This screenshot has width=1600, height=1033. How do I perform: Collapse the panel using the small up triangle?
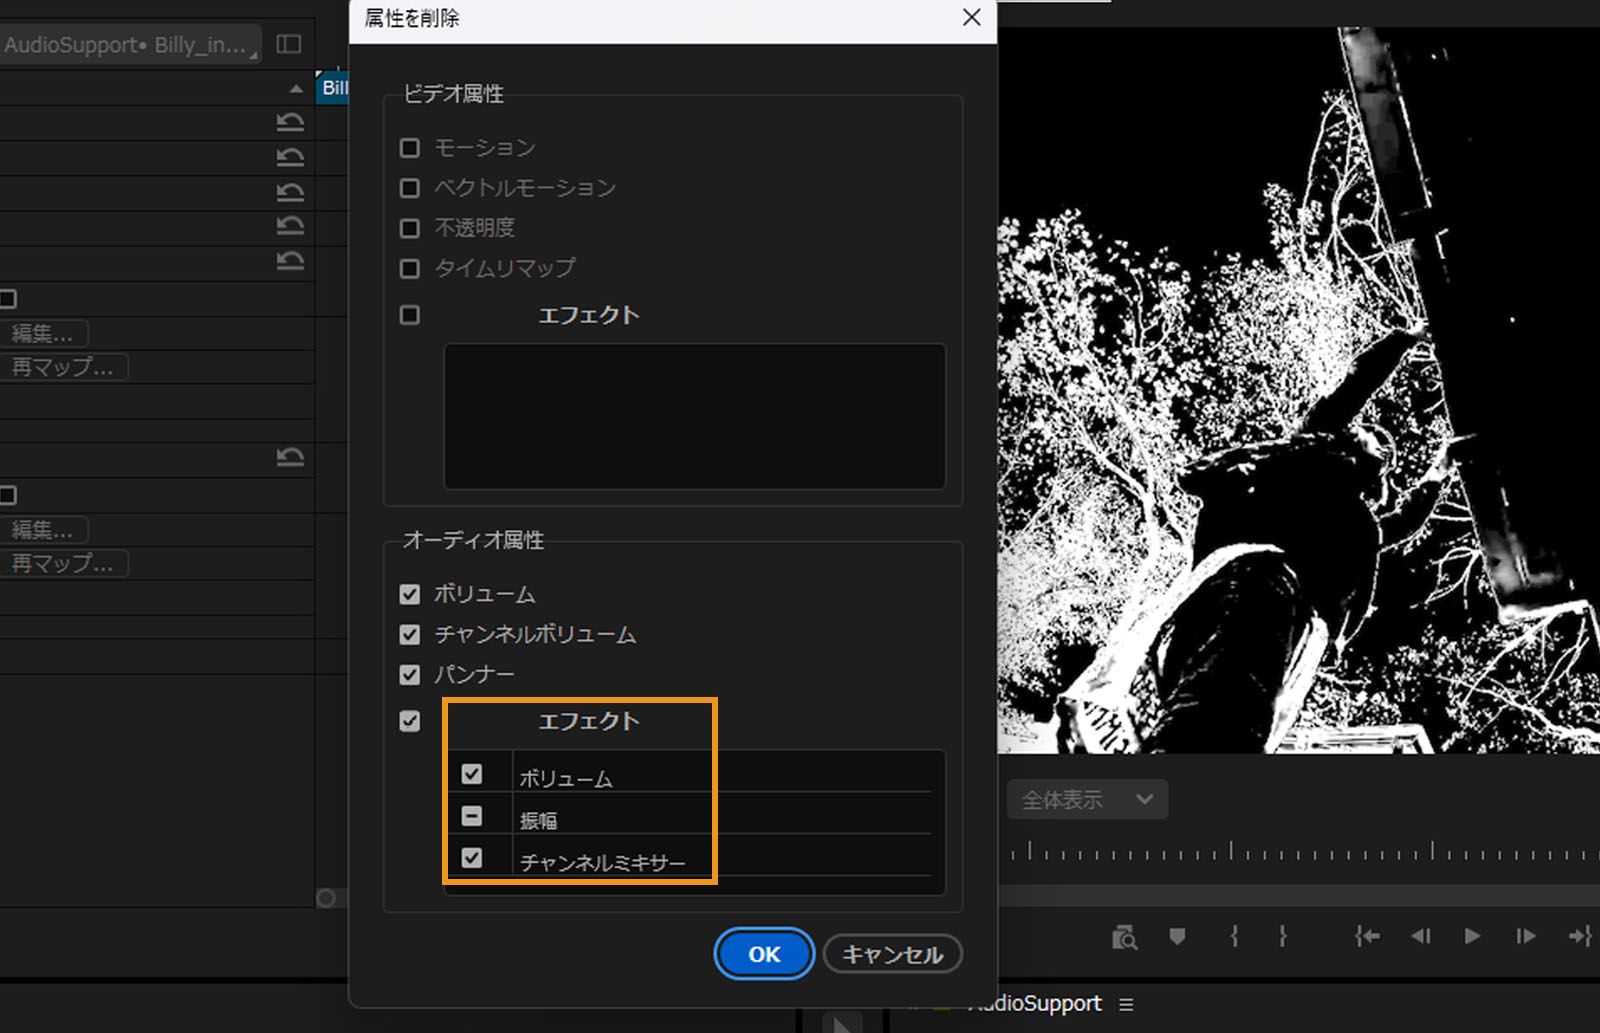(296, 89)
